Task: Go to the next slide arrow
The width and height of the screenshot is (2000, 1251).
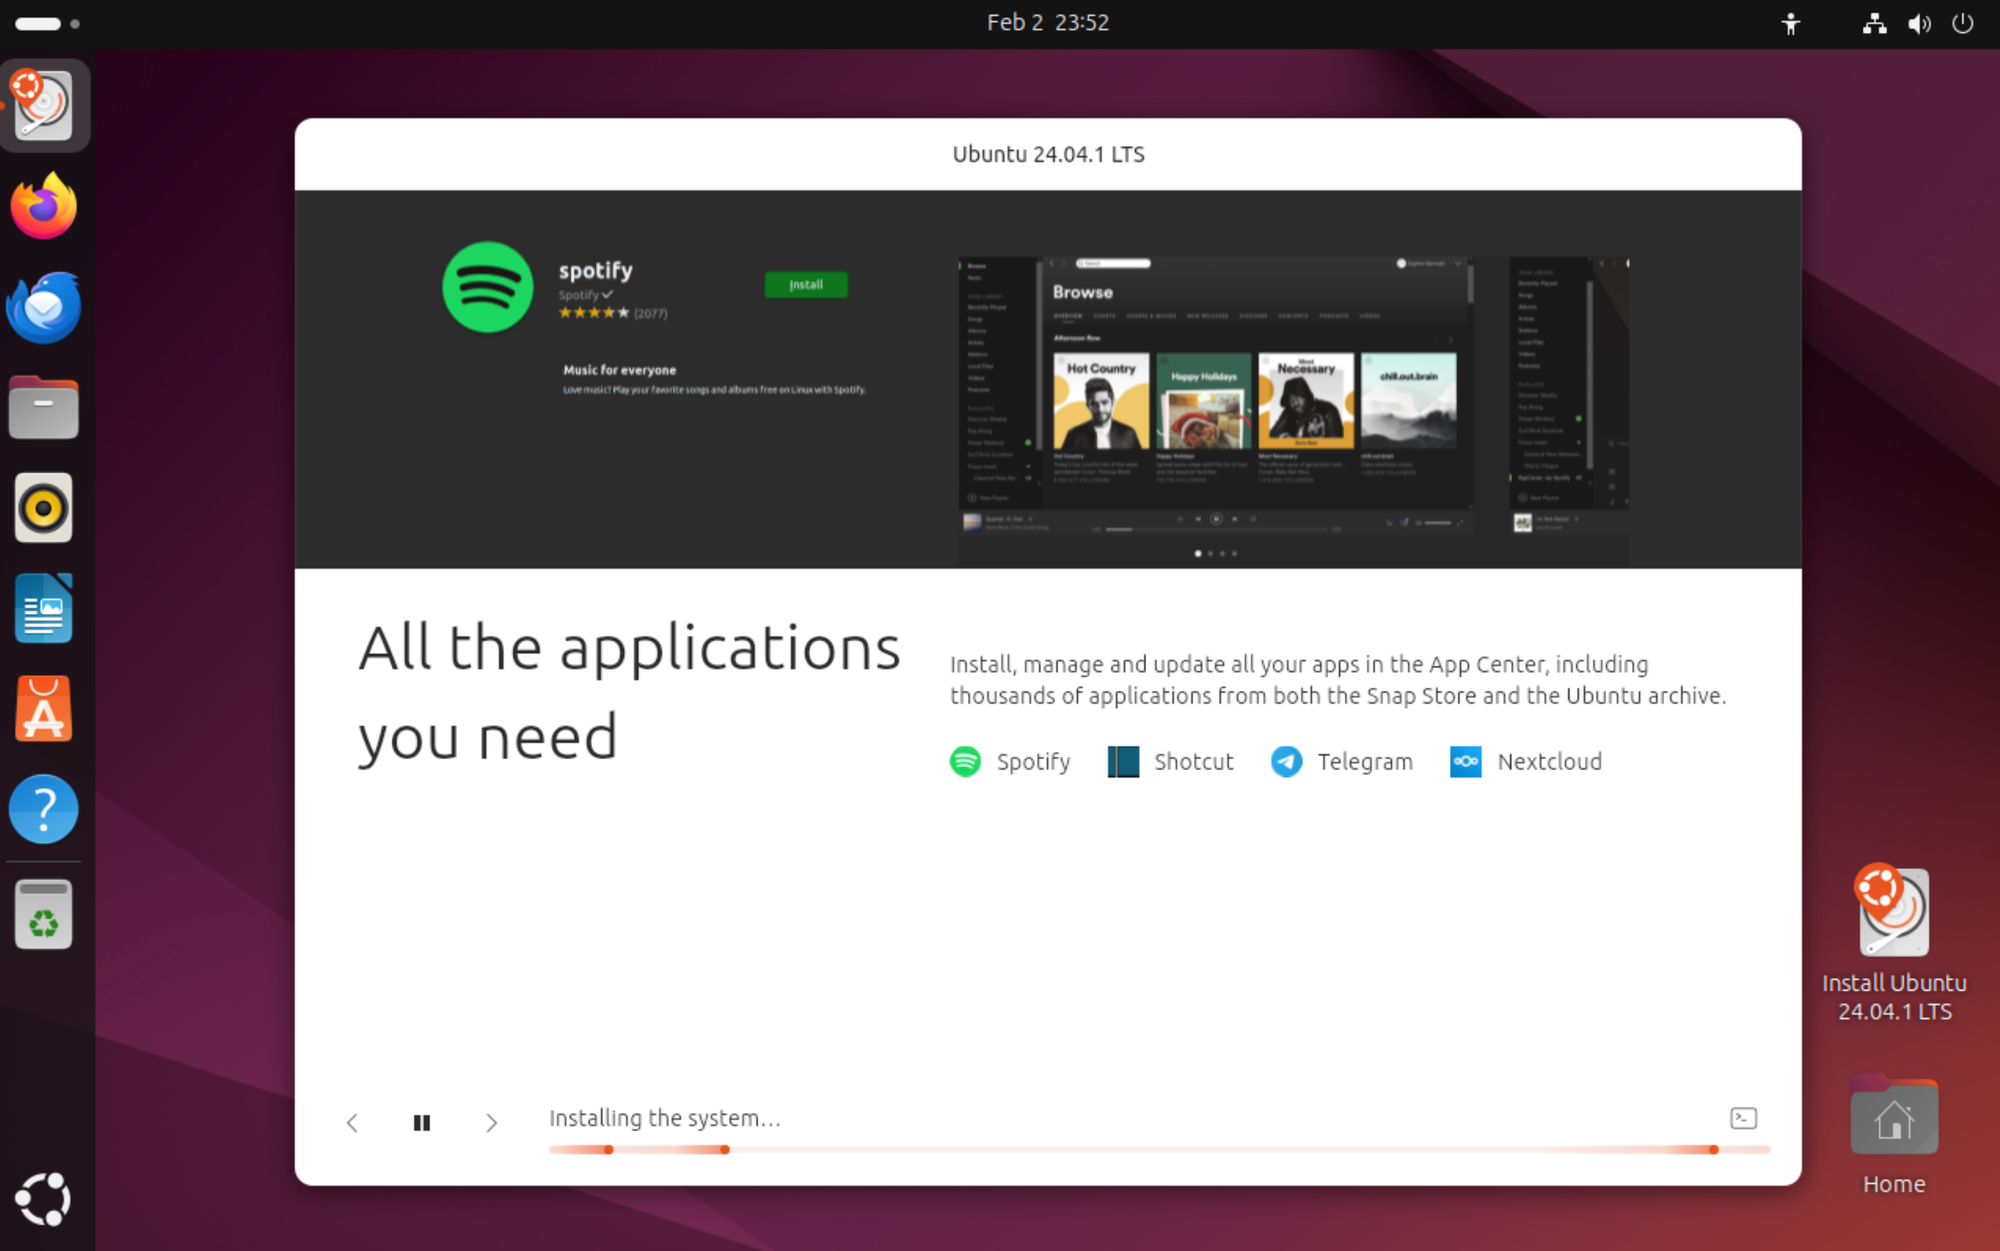Action: click(x=491, y=1122)
